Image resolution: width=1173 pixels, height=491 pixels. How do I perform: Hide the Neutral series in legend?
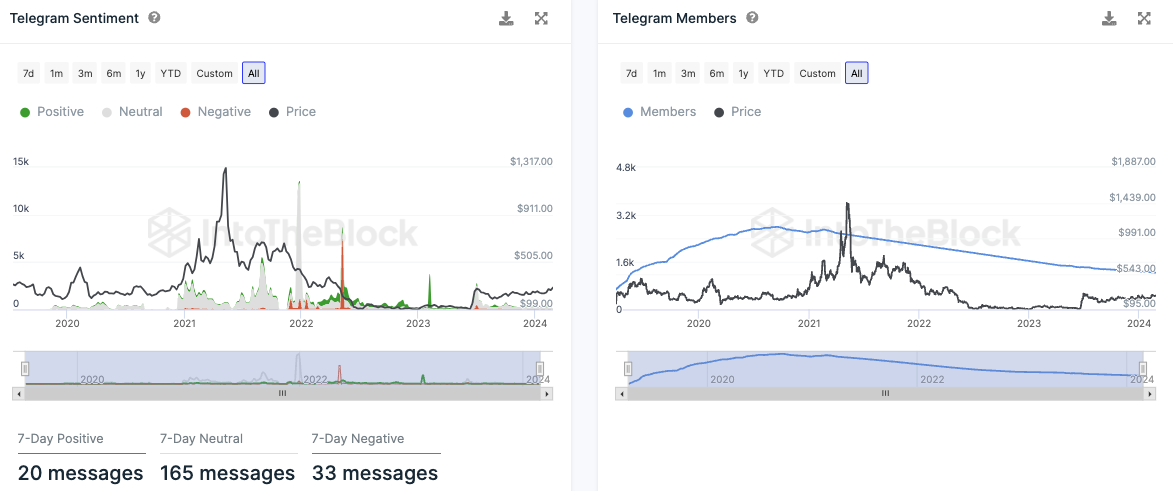coord(132,112)
